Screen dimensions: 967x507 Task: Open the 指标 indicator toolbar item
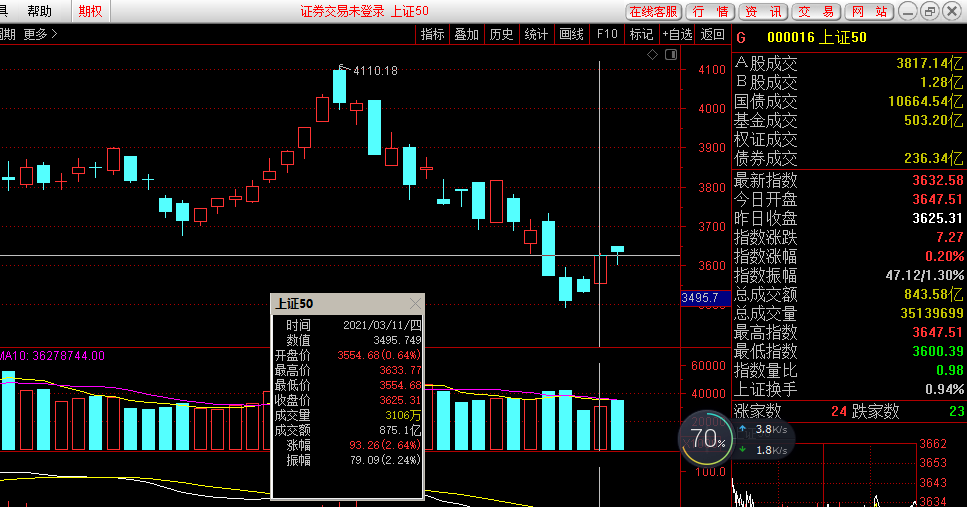(432, 35)
